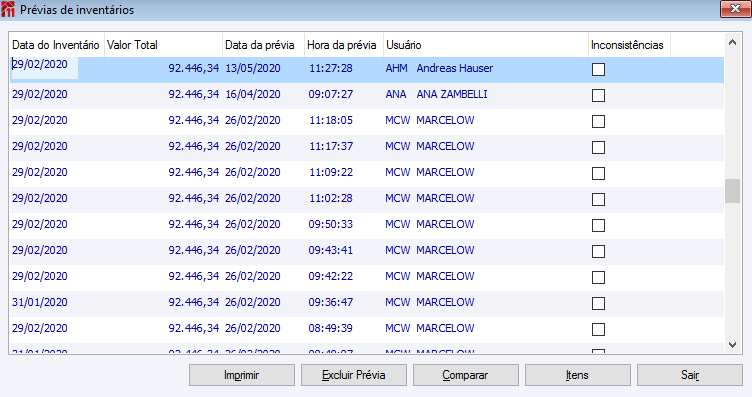Click the time 09:36:47
The height and width of the screenshot is (397, 752).
(331, 302)
